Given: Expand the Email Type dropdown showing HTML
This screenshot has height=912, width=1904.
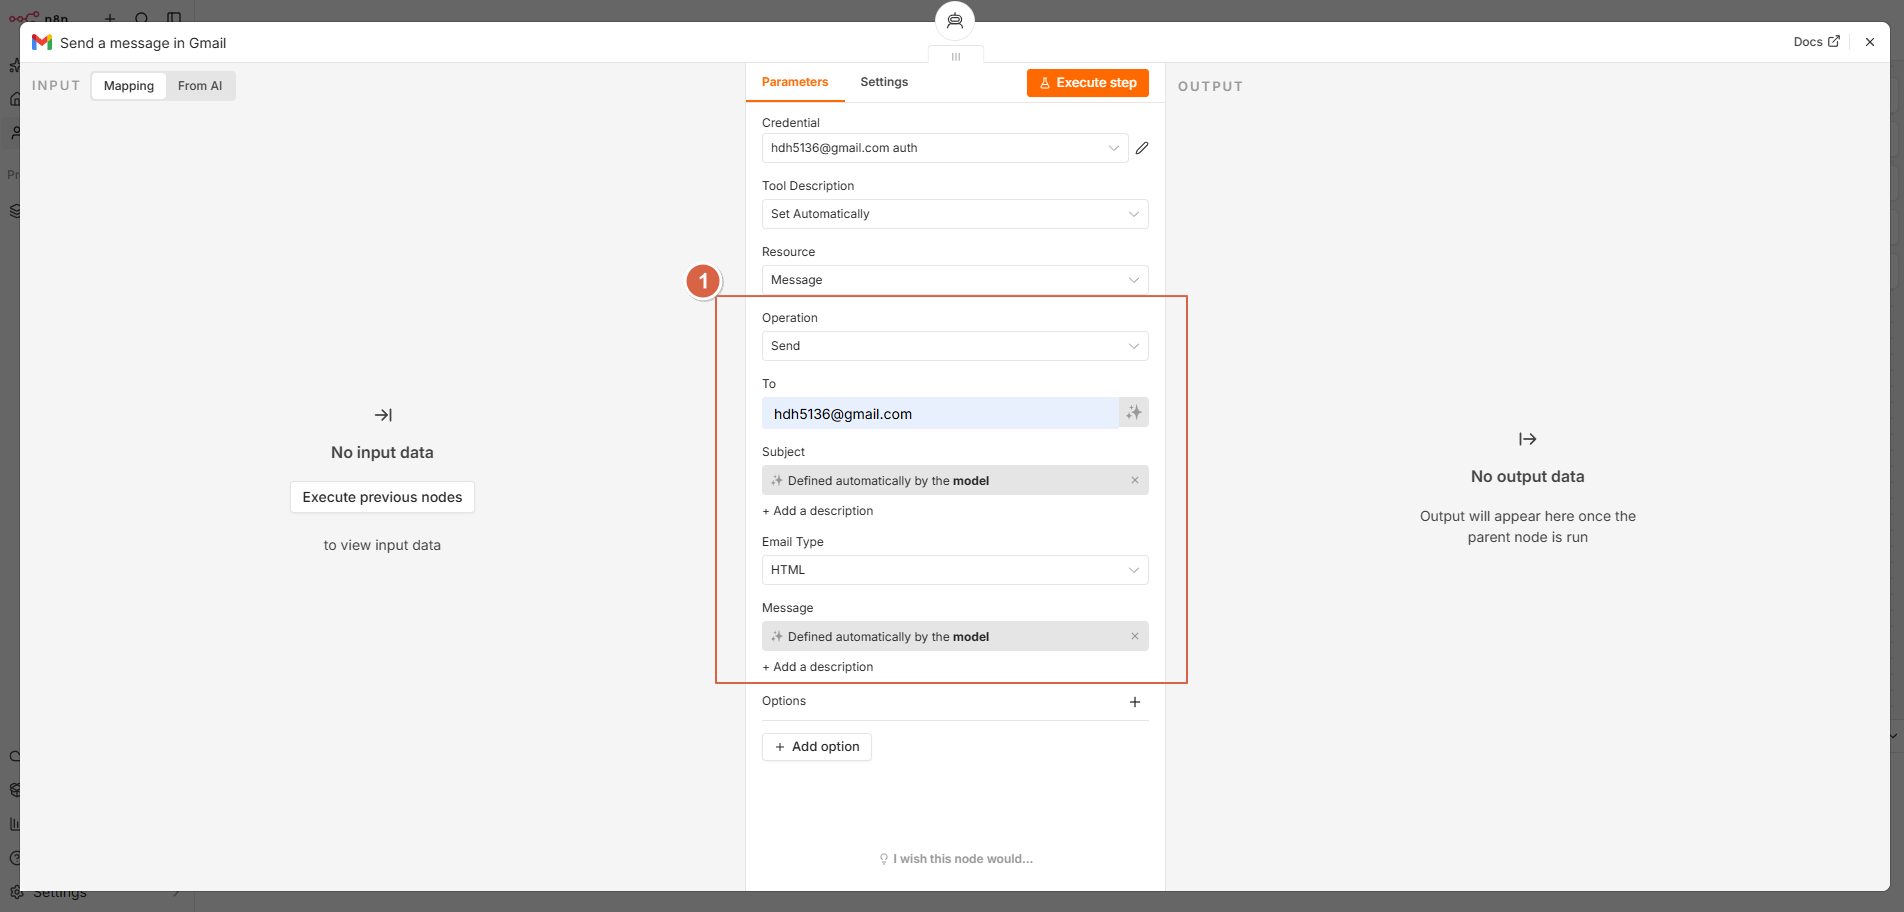Looking at the screenshot, I should pos(955,570).
